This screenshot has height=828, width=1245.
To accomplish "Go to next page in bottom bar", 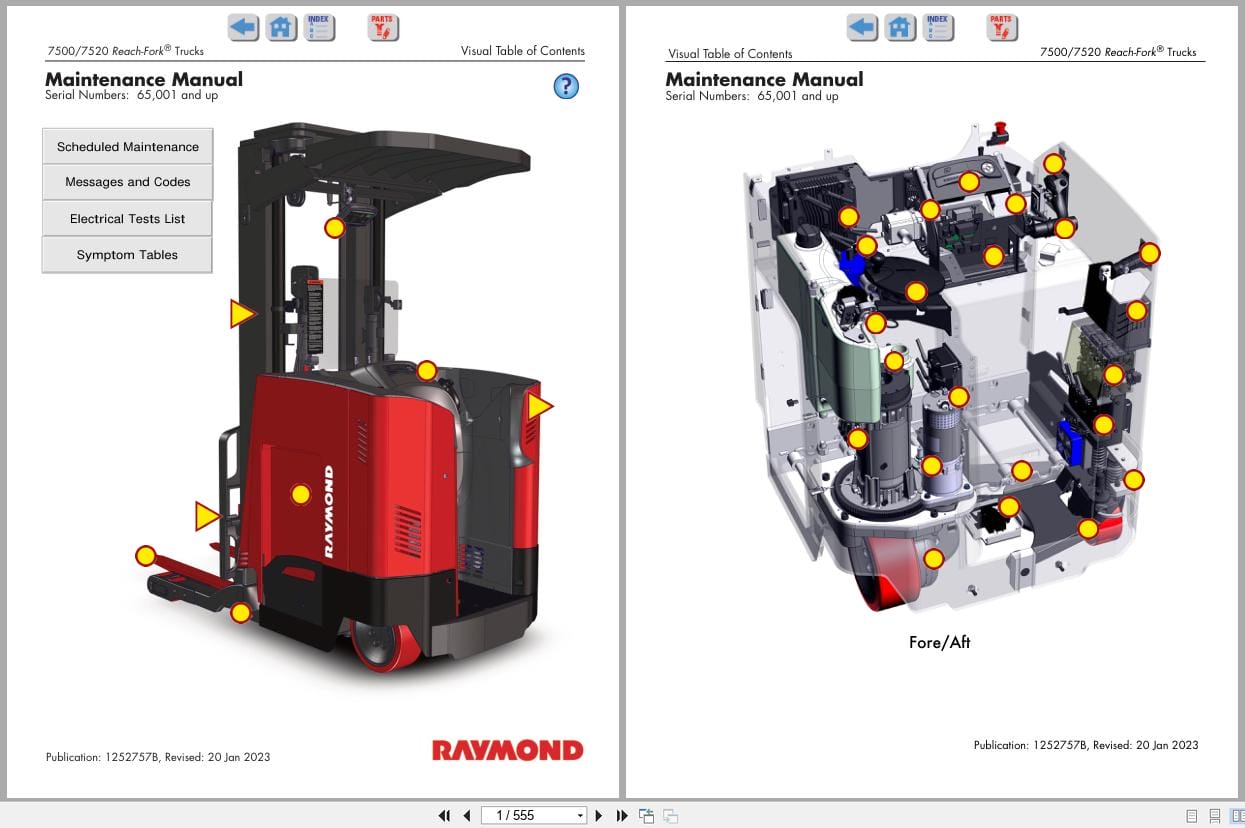I will point(599,816).
